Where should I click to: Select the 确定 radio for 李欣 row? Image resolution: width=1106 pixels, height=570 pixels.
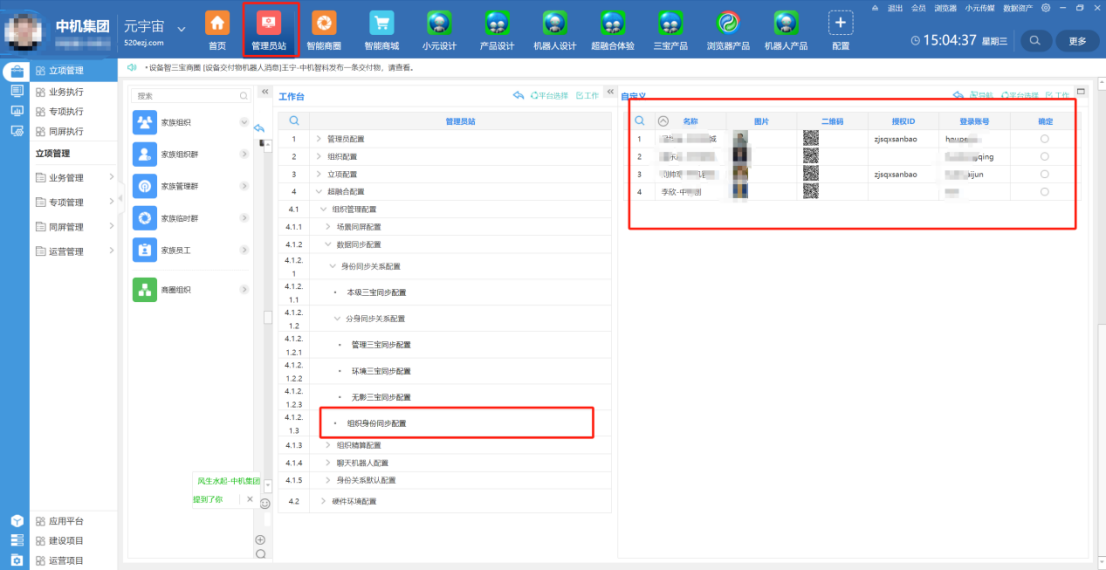1045,192
